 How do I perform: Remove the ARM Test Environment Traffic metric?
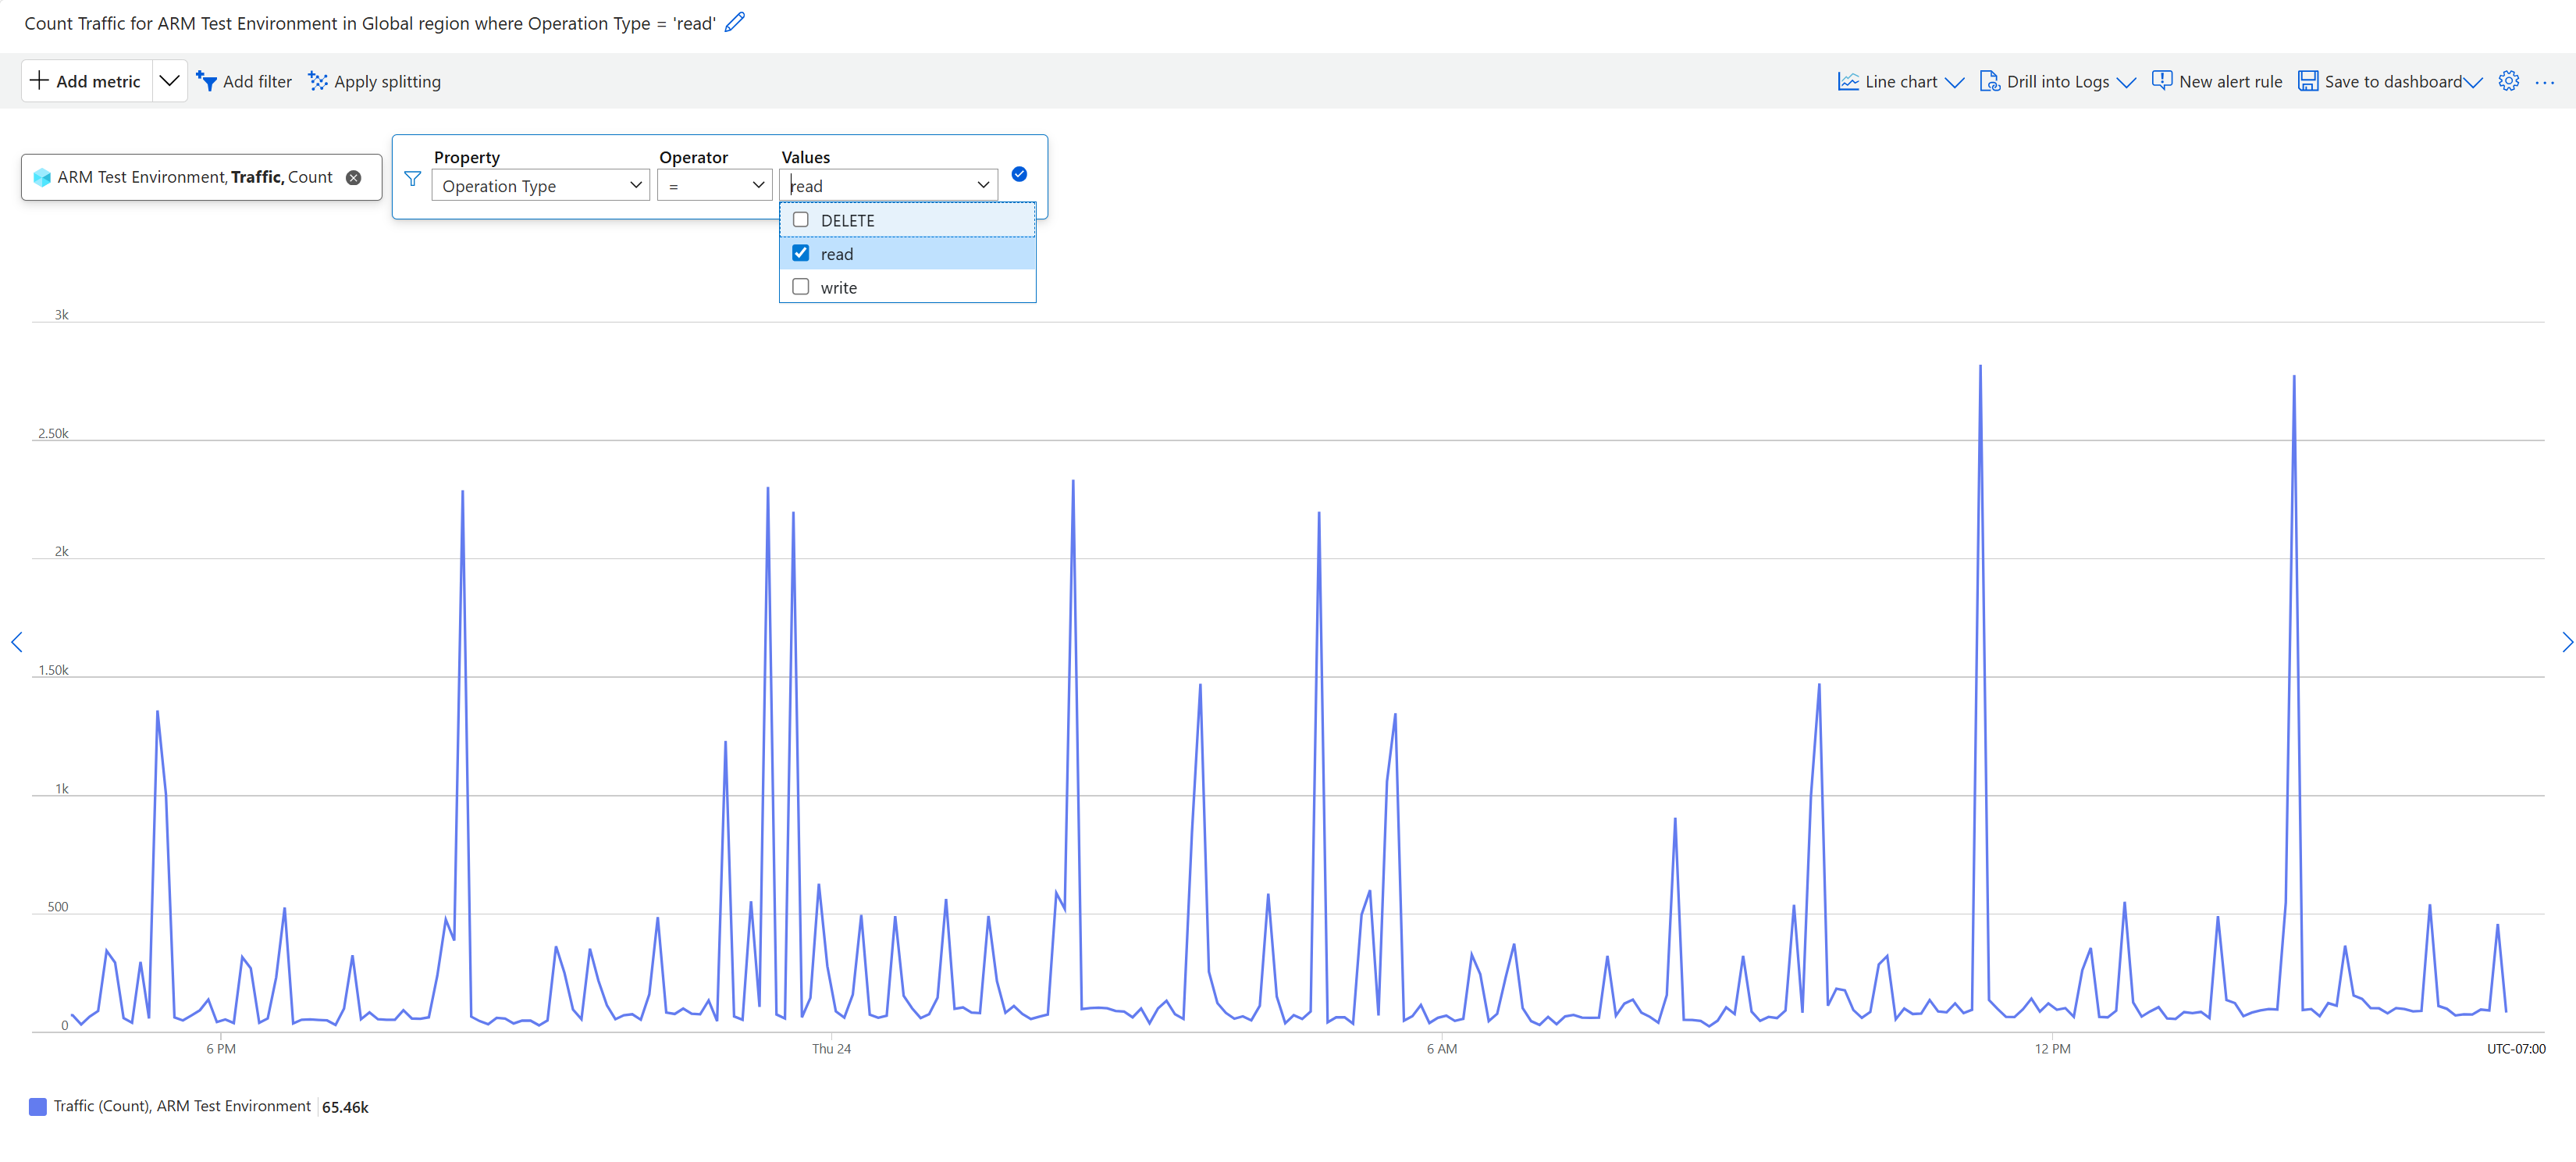[x=355, y=177]
